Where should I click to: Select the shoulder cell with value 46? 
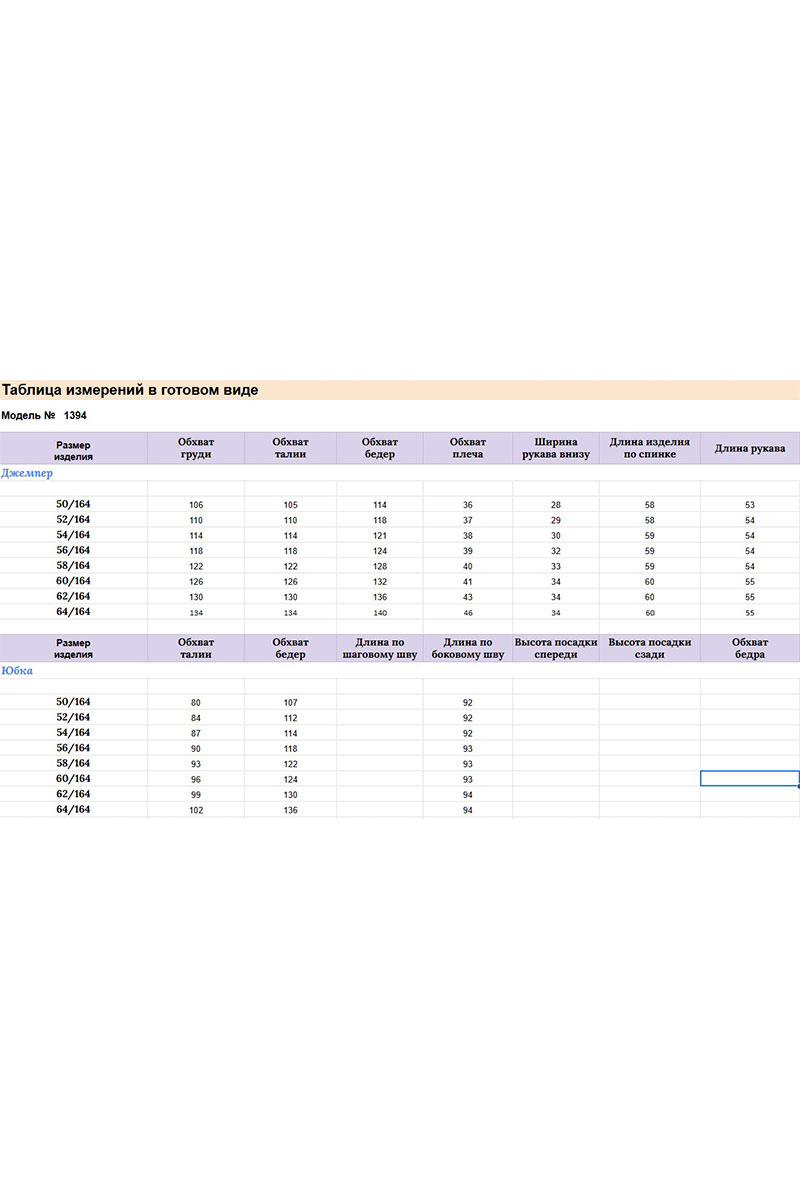[468, 613]
